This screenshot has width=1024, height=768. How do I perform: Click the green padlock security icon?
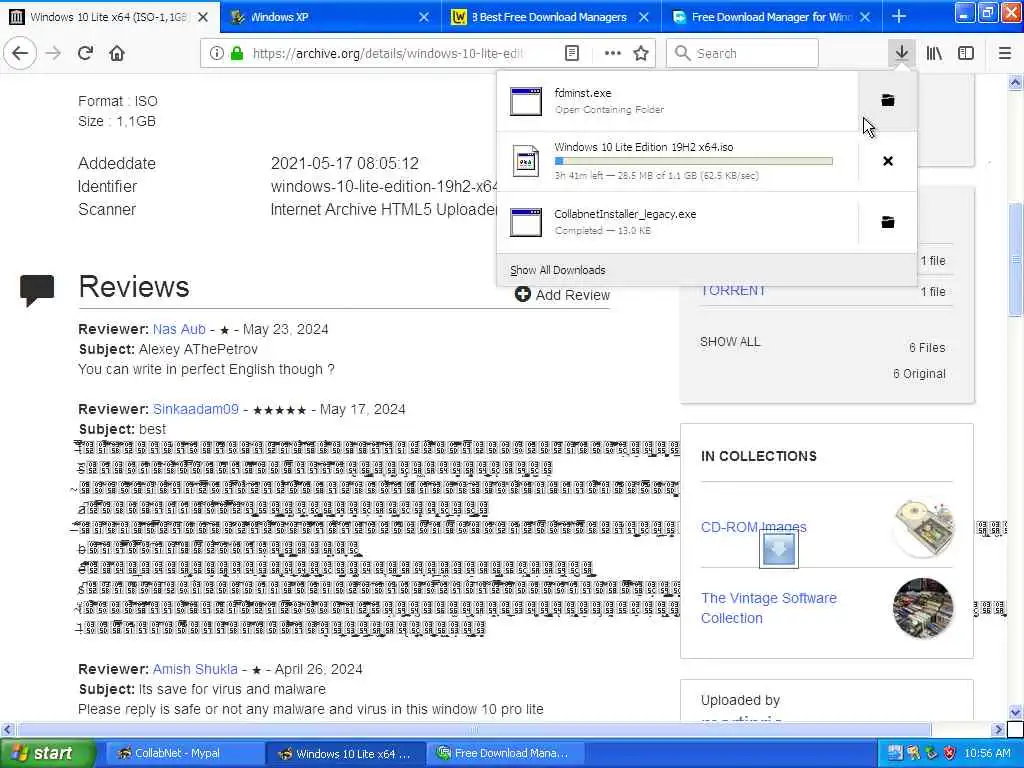pyautogui.click(x=237, y=54)
